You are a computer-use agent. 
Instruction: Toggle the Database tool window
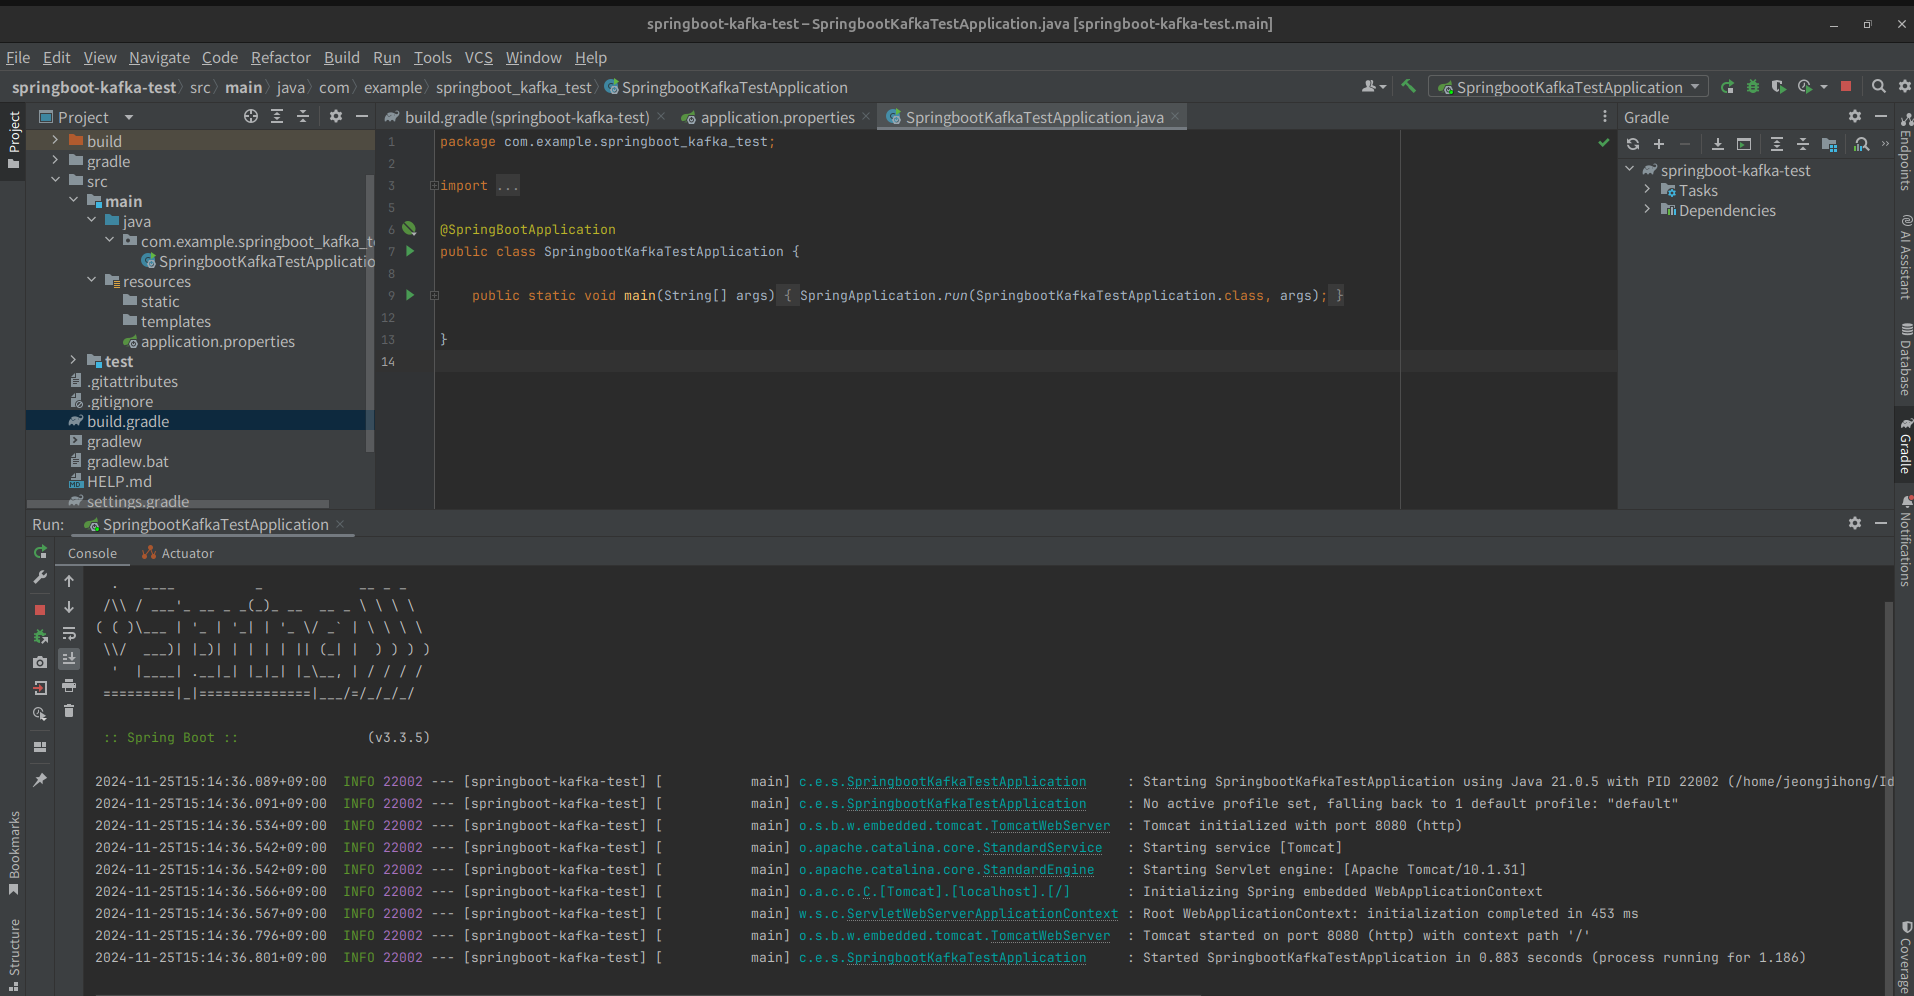click(x=1905, y=358)
